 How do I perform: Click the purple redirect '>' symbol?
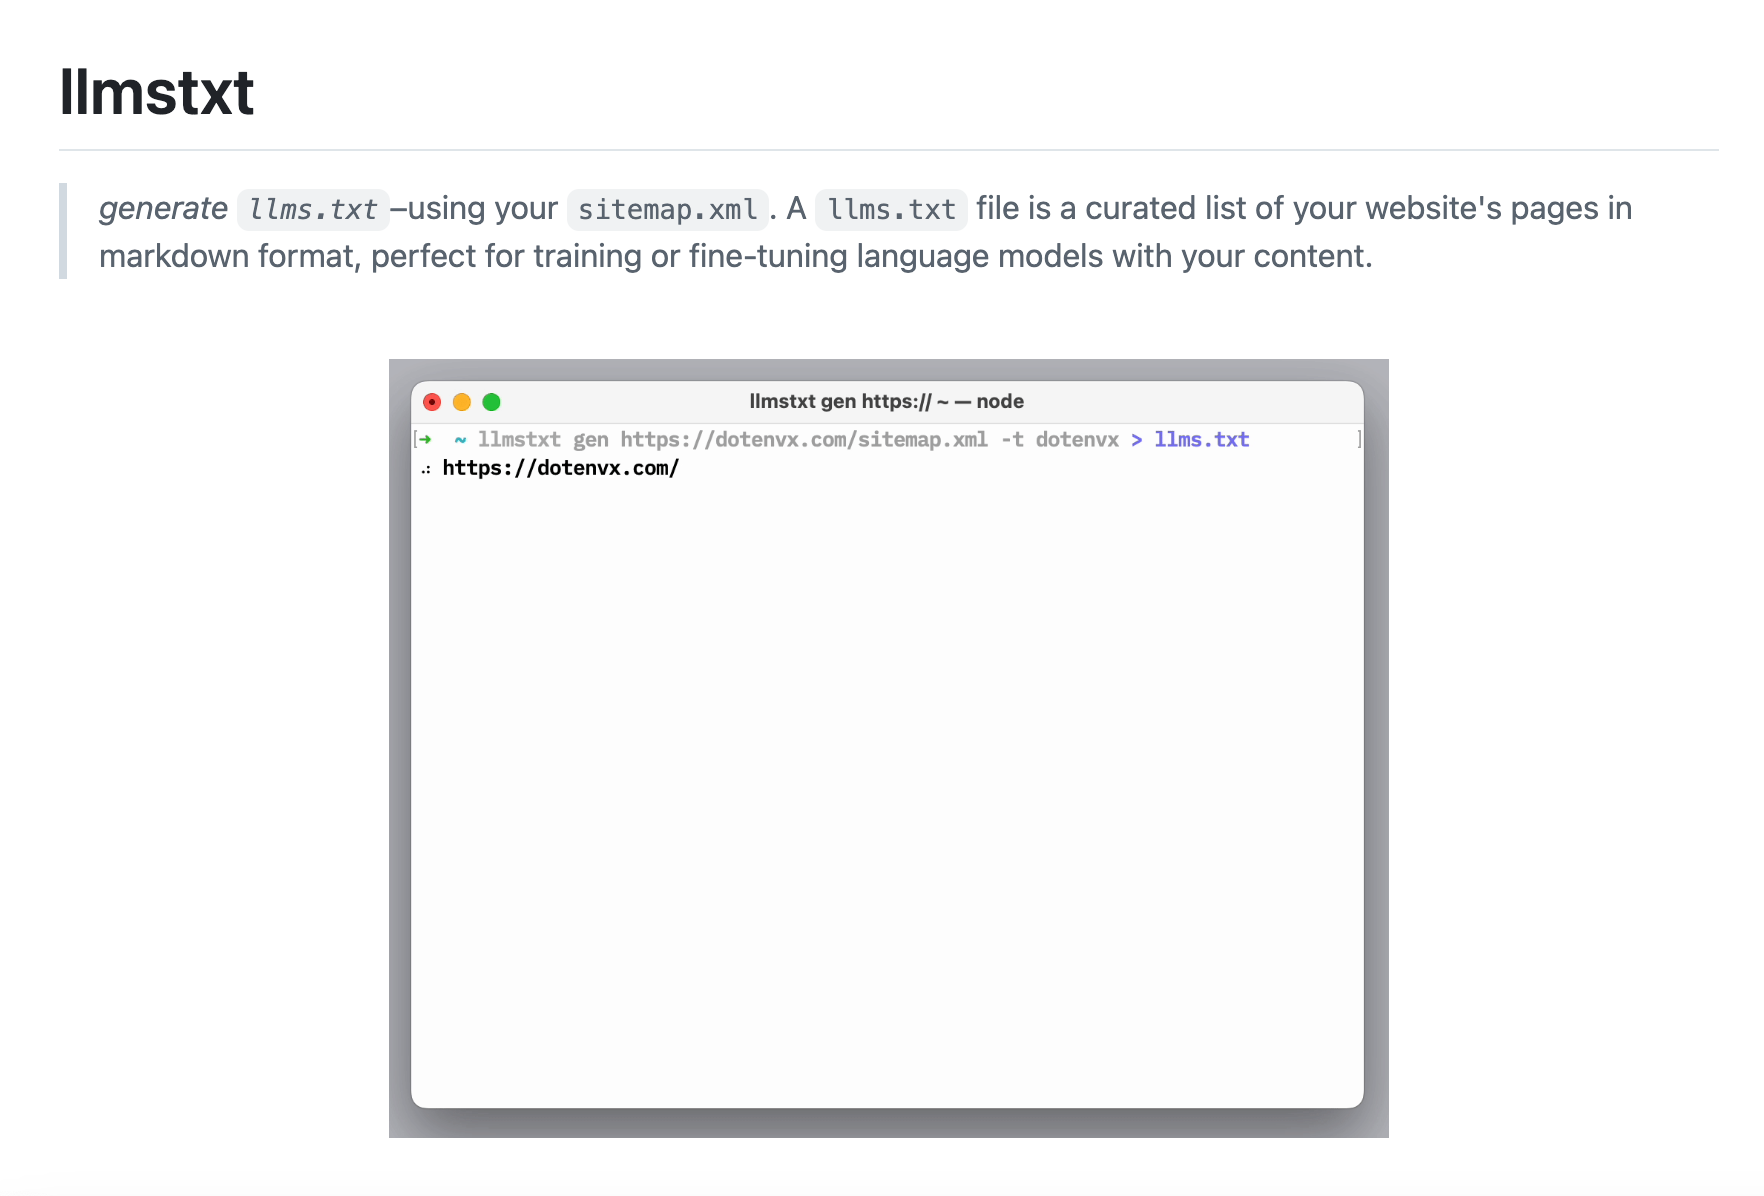[1136, 440]
